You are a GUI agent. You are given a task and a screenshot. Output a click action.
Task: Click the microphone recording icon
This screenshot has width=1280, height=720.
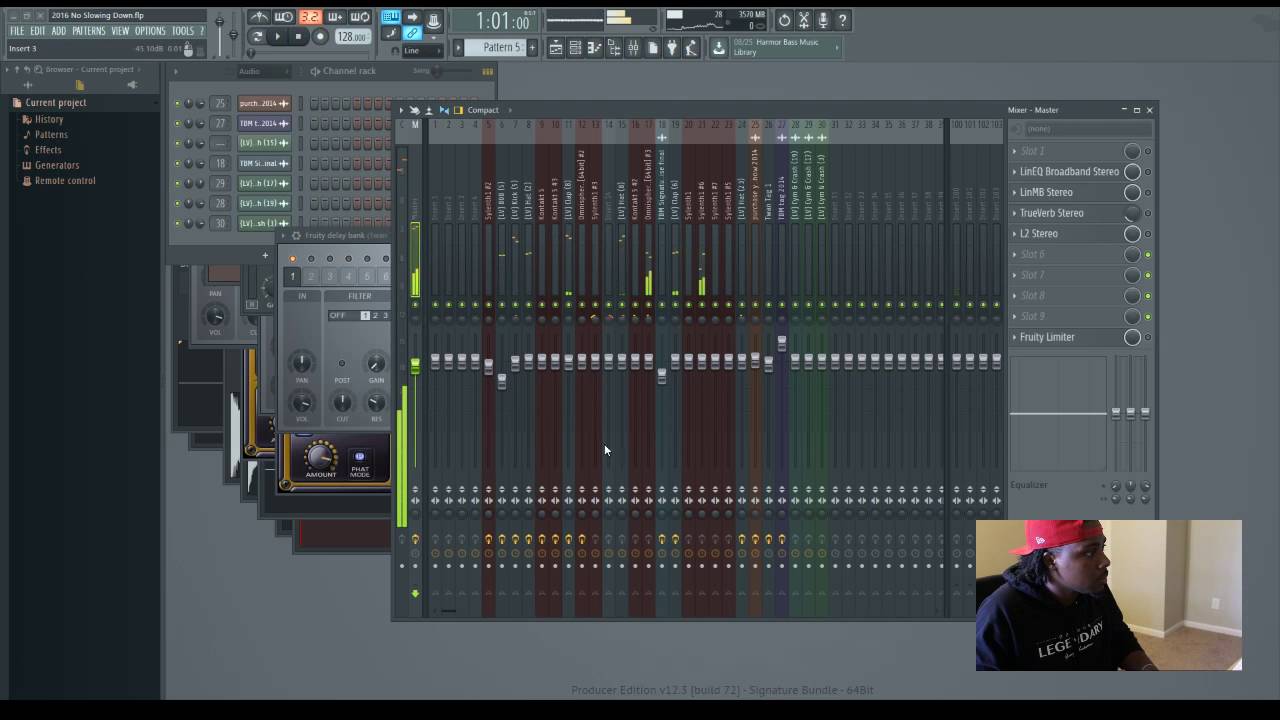click(823, 20)
